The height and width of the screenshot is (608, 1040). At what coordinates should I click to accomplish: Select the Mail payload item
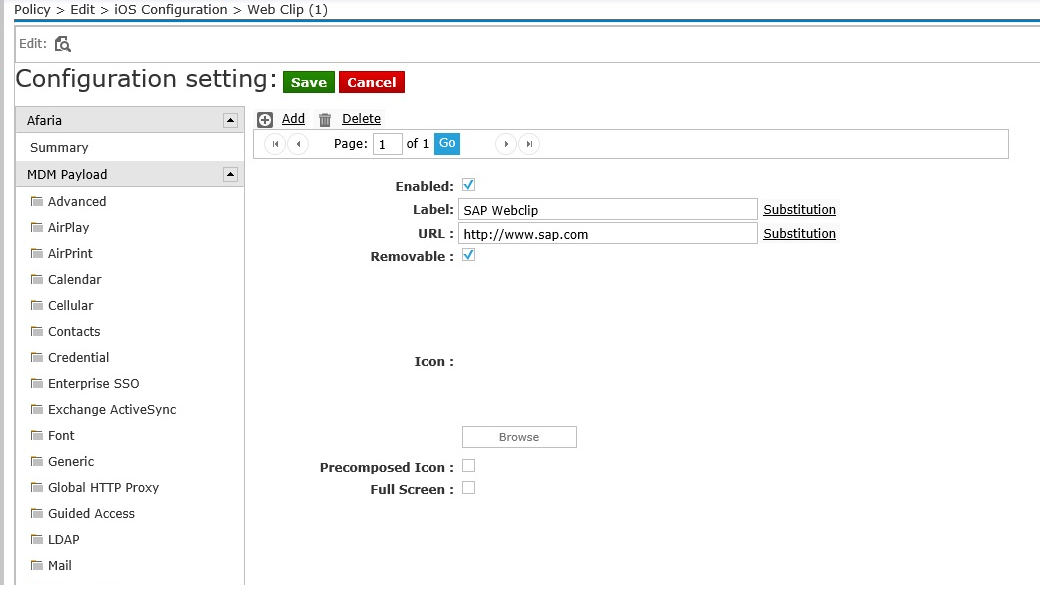tap(60, 566)
